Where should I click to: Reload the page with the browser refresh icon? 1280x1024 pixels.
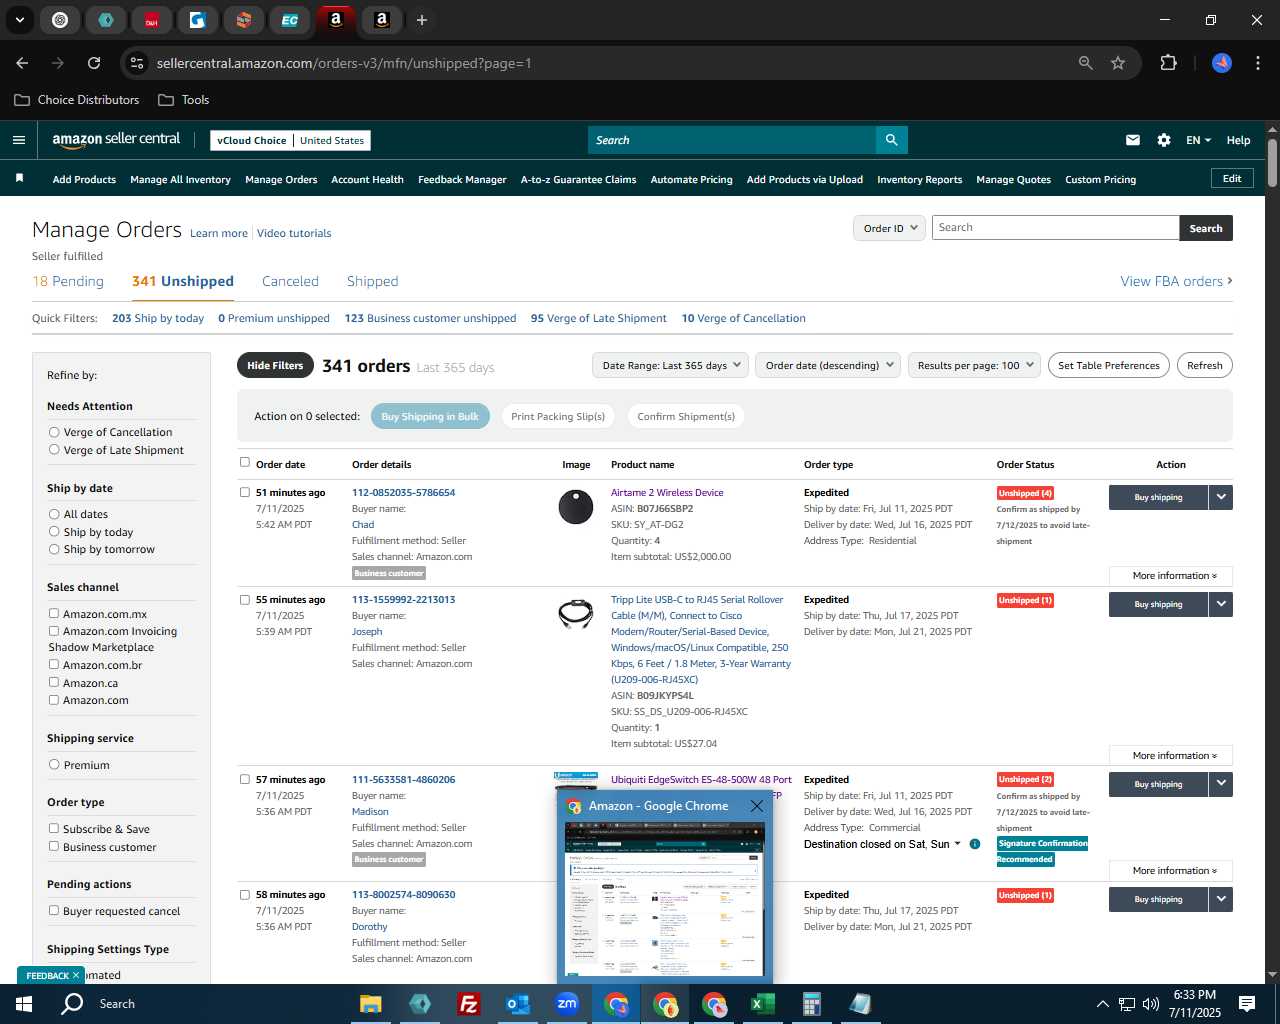click(94, 63)
